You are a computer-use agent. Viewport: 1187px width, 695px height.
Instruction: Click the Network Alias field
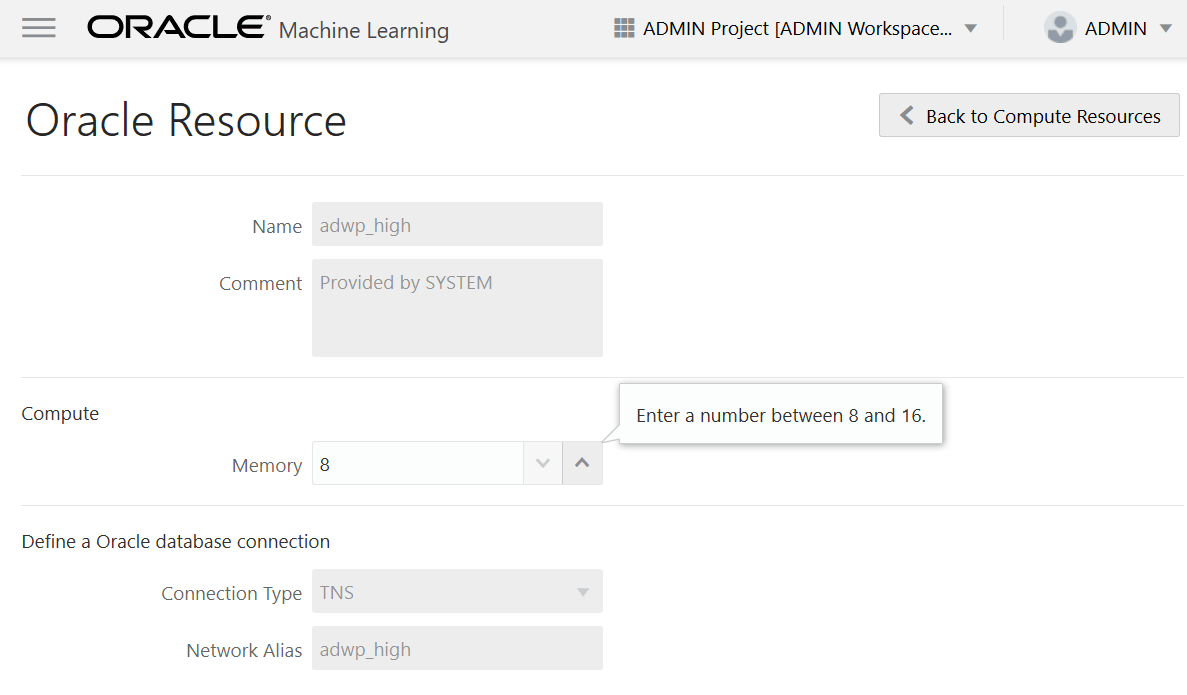[x=457, y=648]
